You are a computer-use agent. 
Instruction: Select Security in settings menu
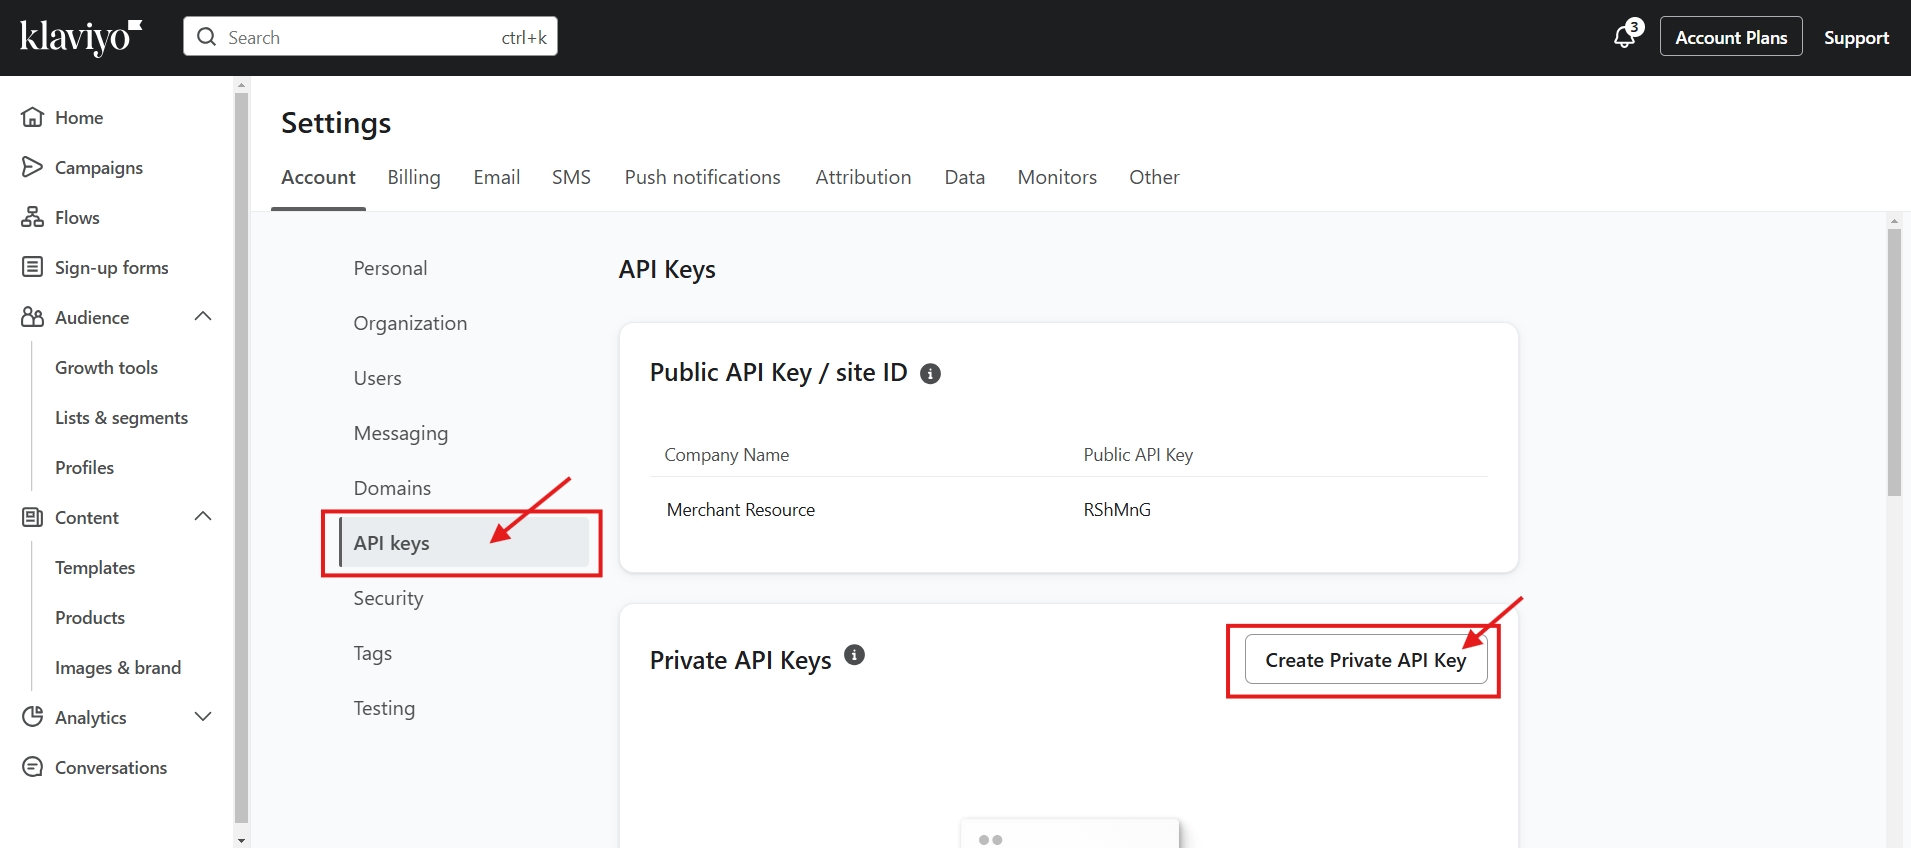click(388, 598)
